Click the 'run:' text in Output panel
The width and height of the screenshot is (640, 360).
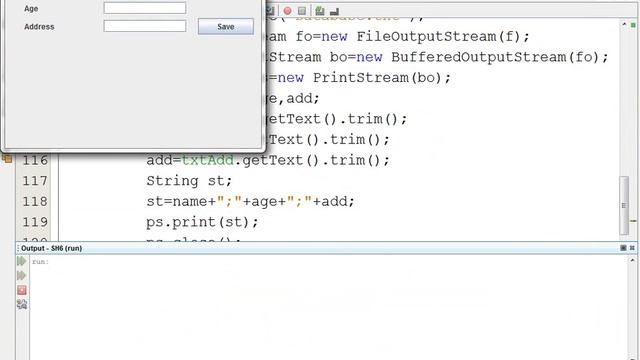coord(40,262)
